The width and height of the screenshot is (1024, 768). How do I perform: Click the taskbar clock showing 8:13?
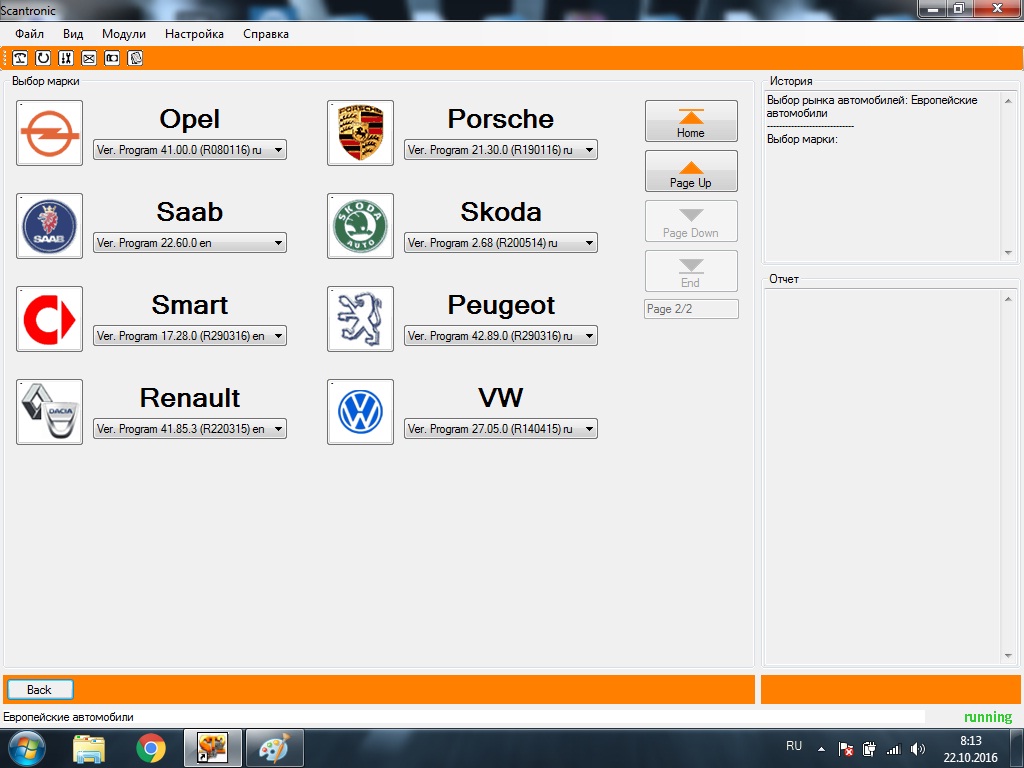[x=971, y=749]
